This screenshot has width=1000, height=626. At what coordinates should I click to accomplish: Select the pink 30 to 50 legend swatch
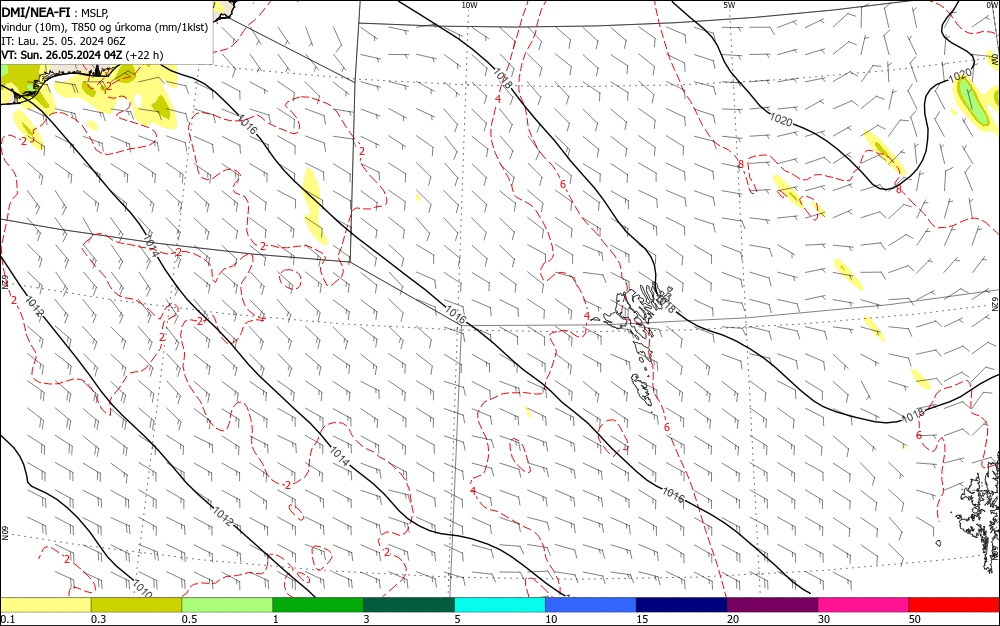coord(864,605)
